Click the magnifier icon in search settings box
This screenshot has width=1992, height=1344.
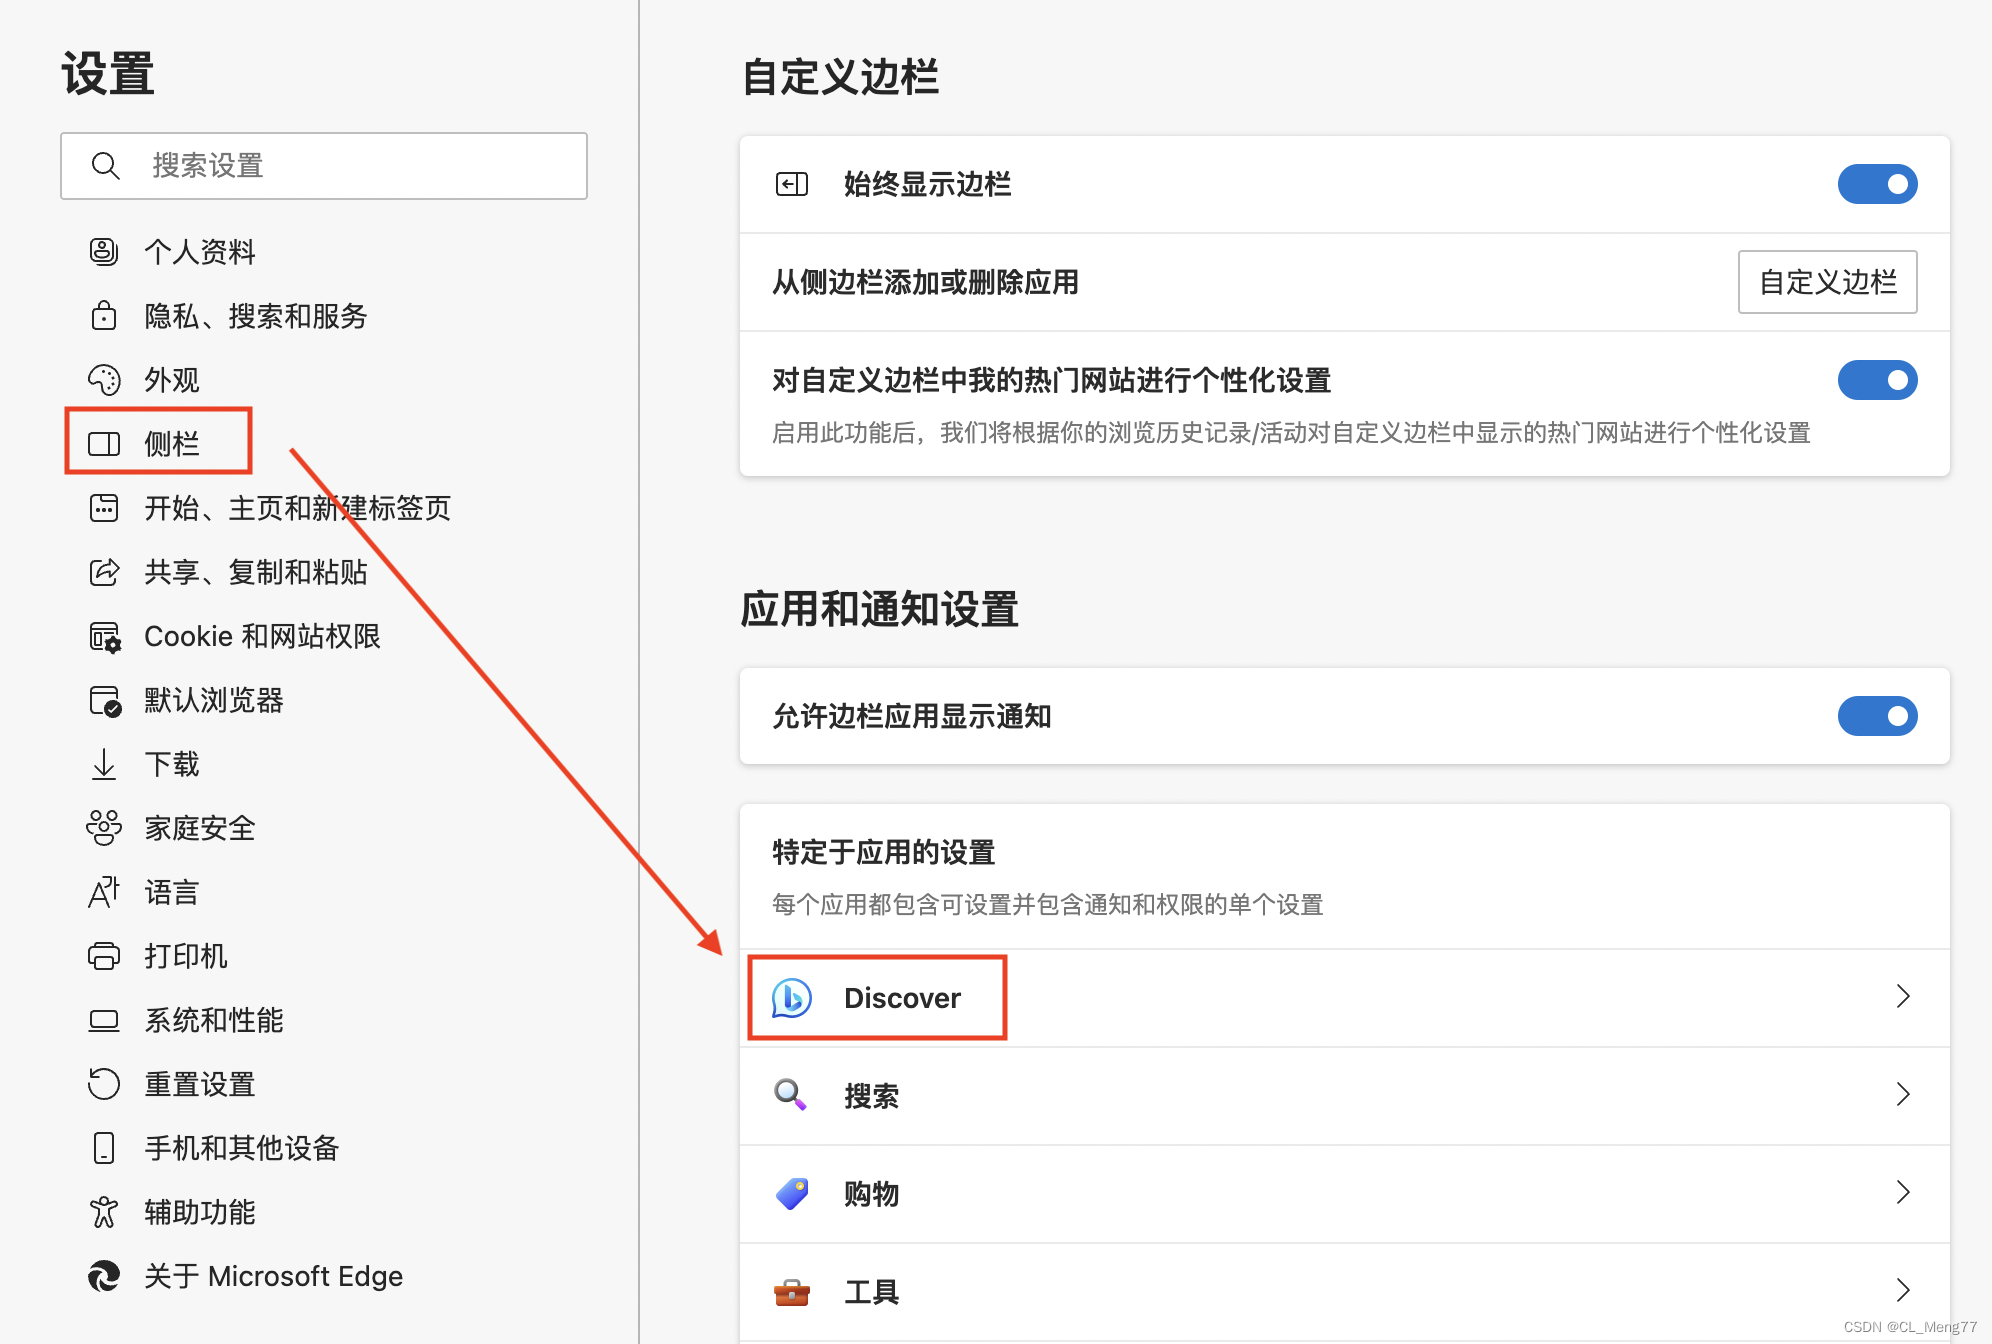[x=105, y=165]
